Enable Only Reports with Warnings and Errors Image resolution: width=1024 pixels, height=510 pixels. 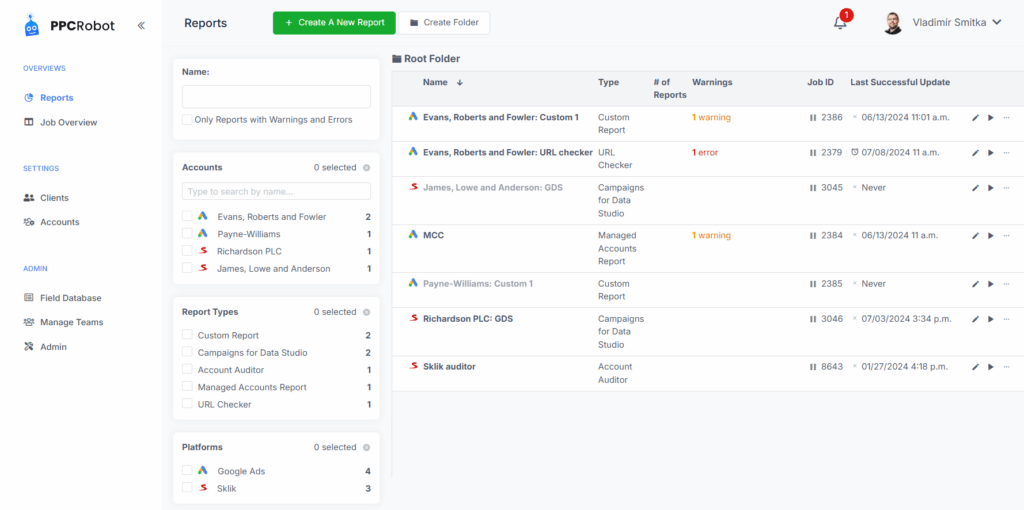click(x=187, y=120)
